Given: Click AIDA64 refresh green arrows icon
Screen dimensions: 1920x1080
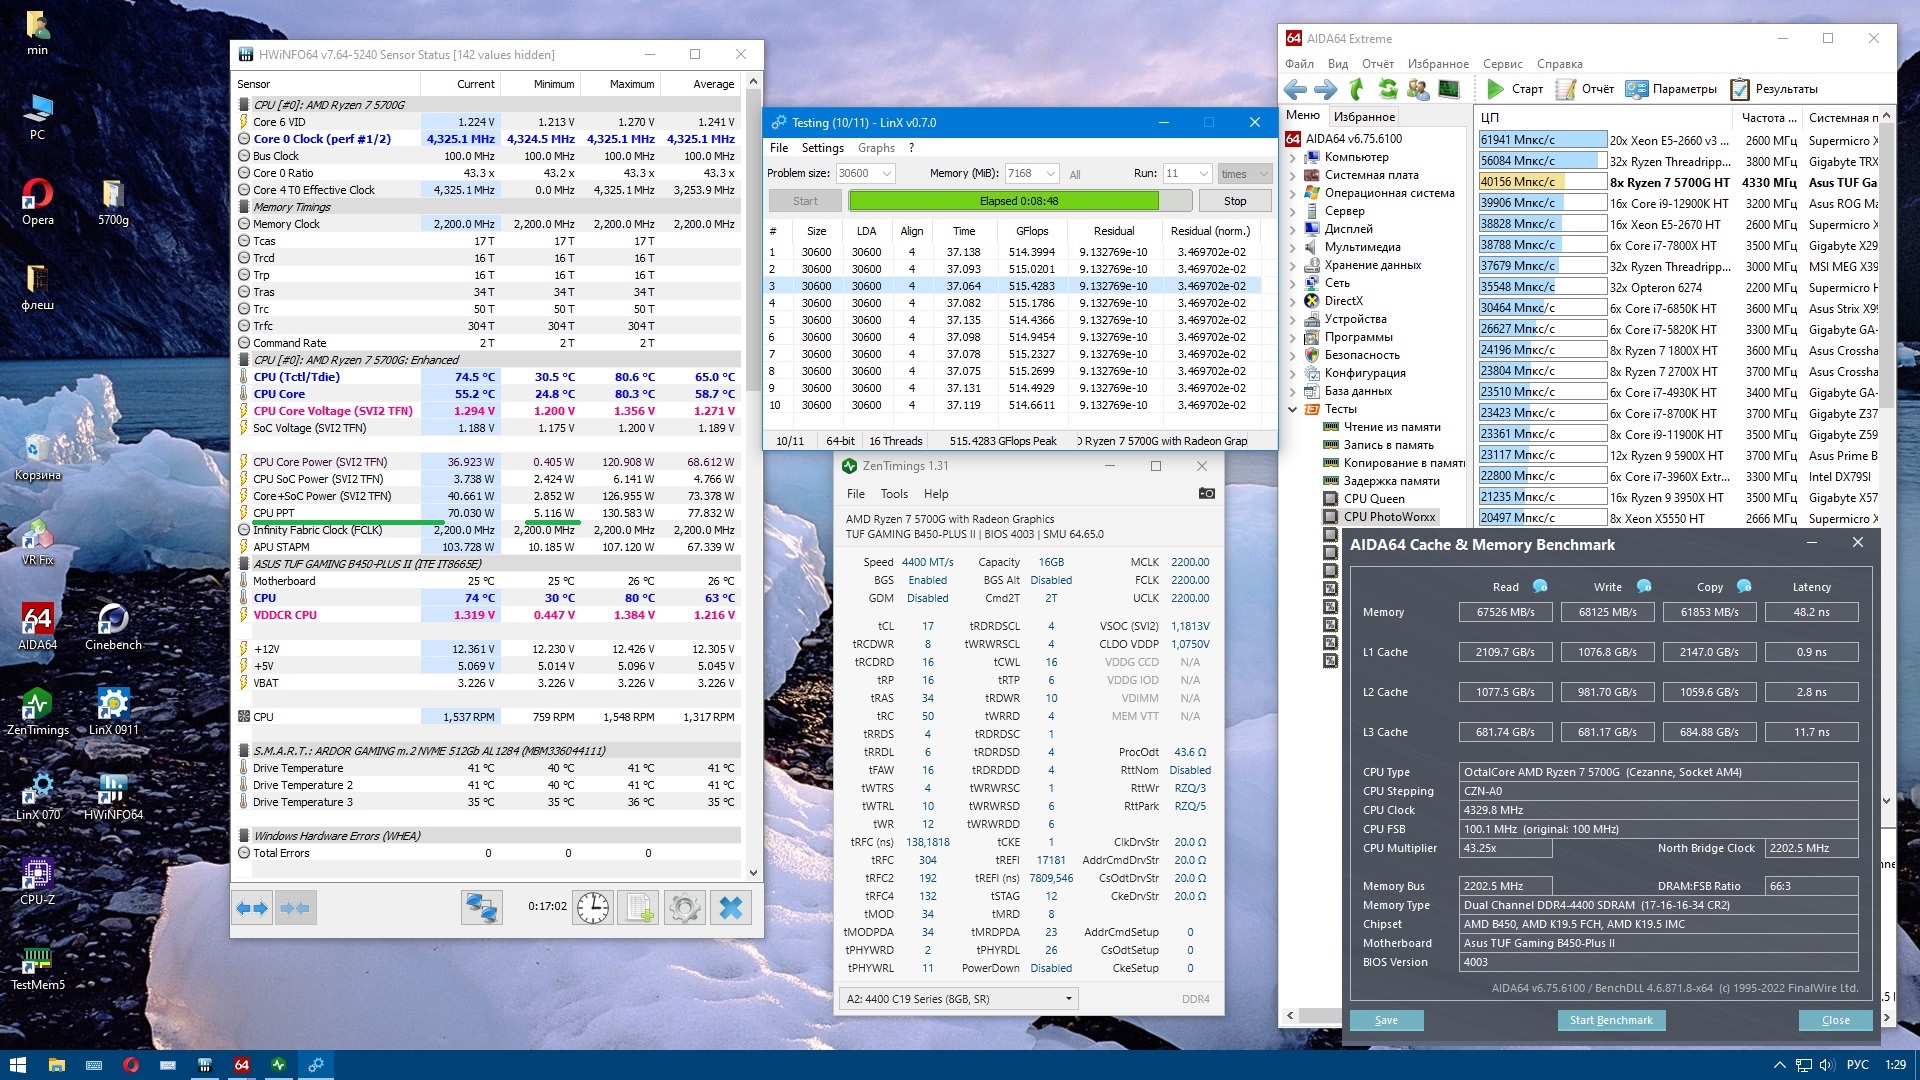Looking at the screenshot, I should click(x=1387, y=89).
